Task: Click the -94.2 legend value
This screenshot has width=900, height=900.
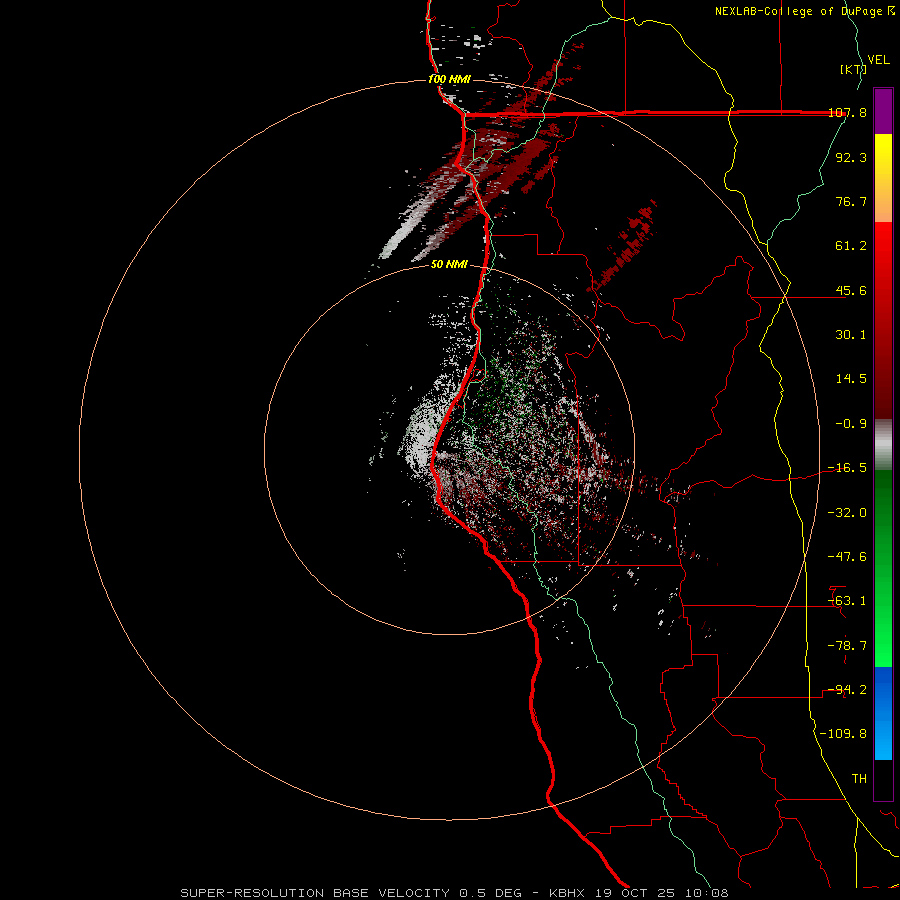Action: point(847,690)
